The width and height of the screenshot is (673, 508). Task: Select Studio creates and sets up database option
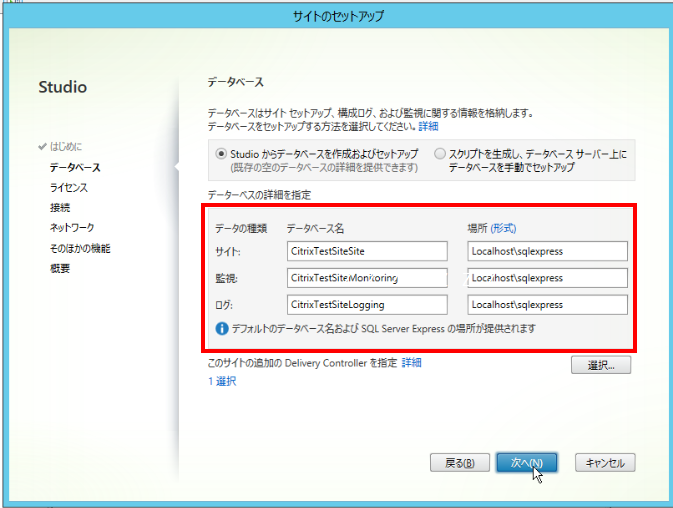221,154
